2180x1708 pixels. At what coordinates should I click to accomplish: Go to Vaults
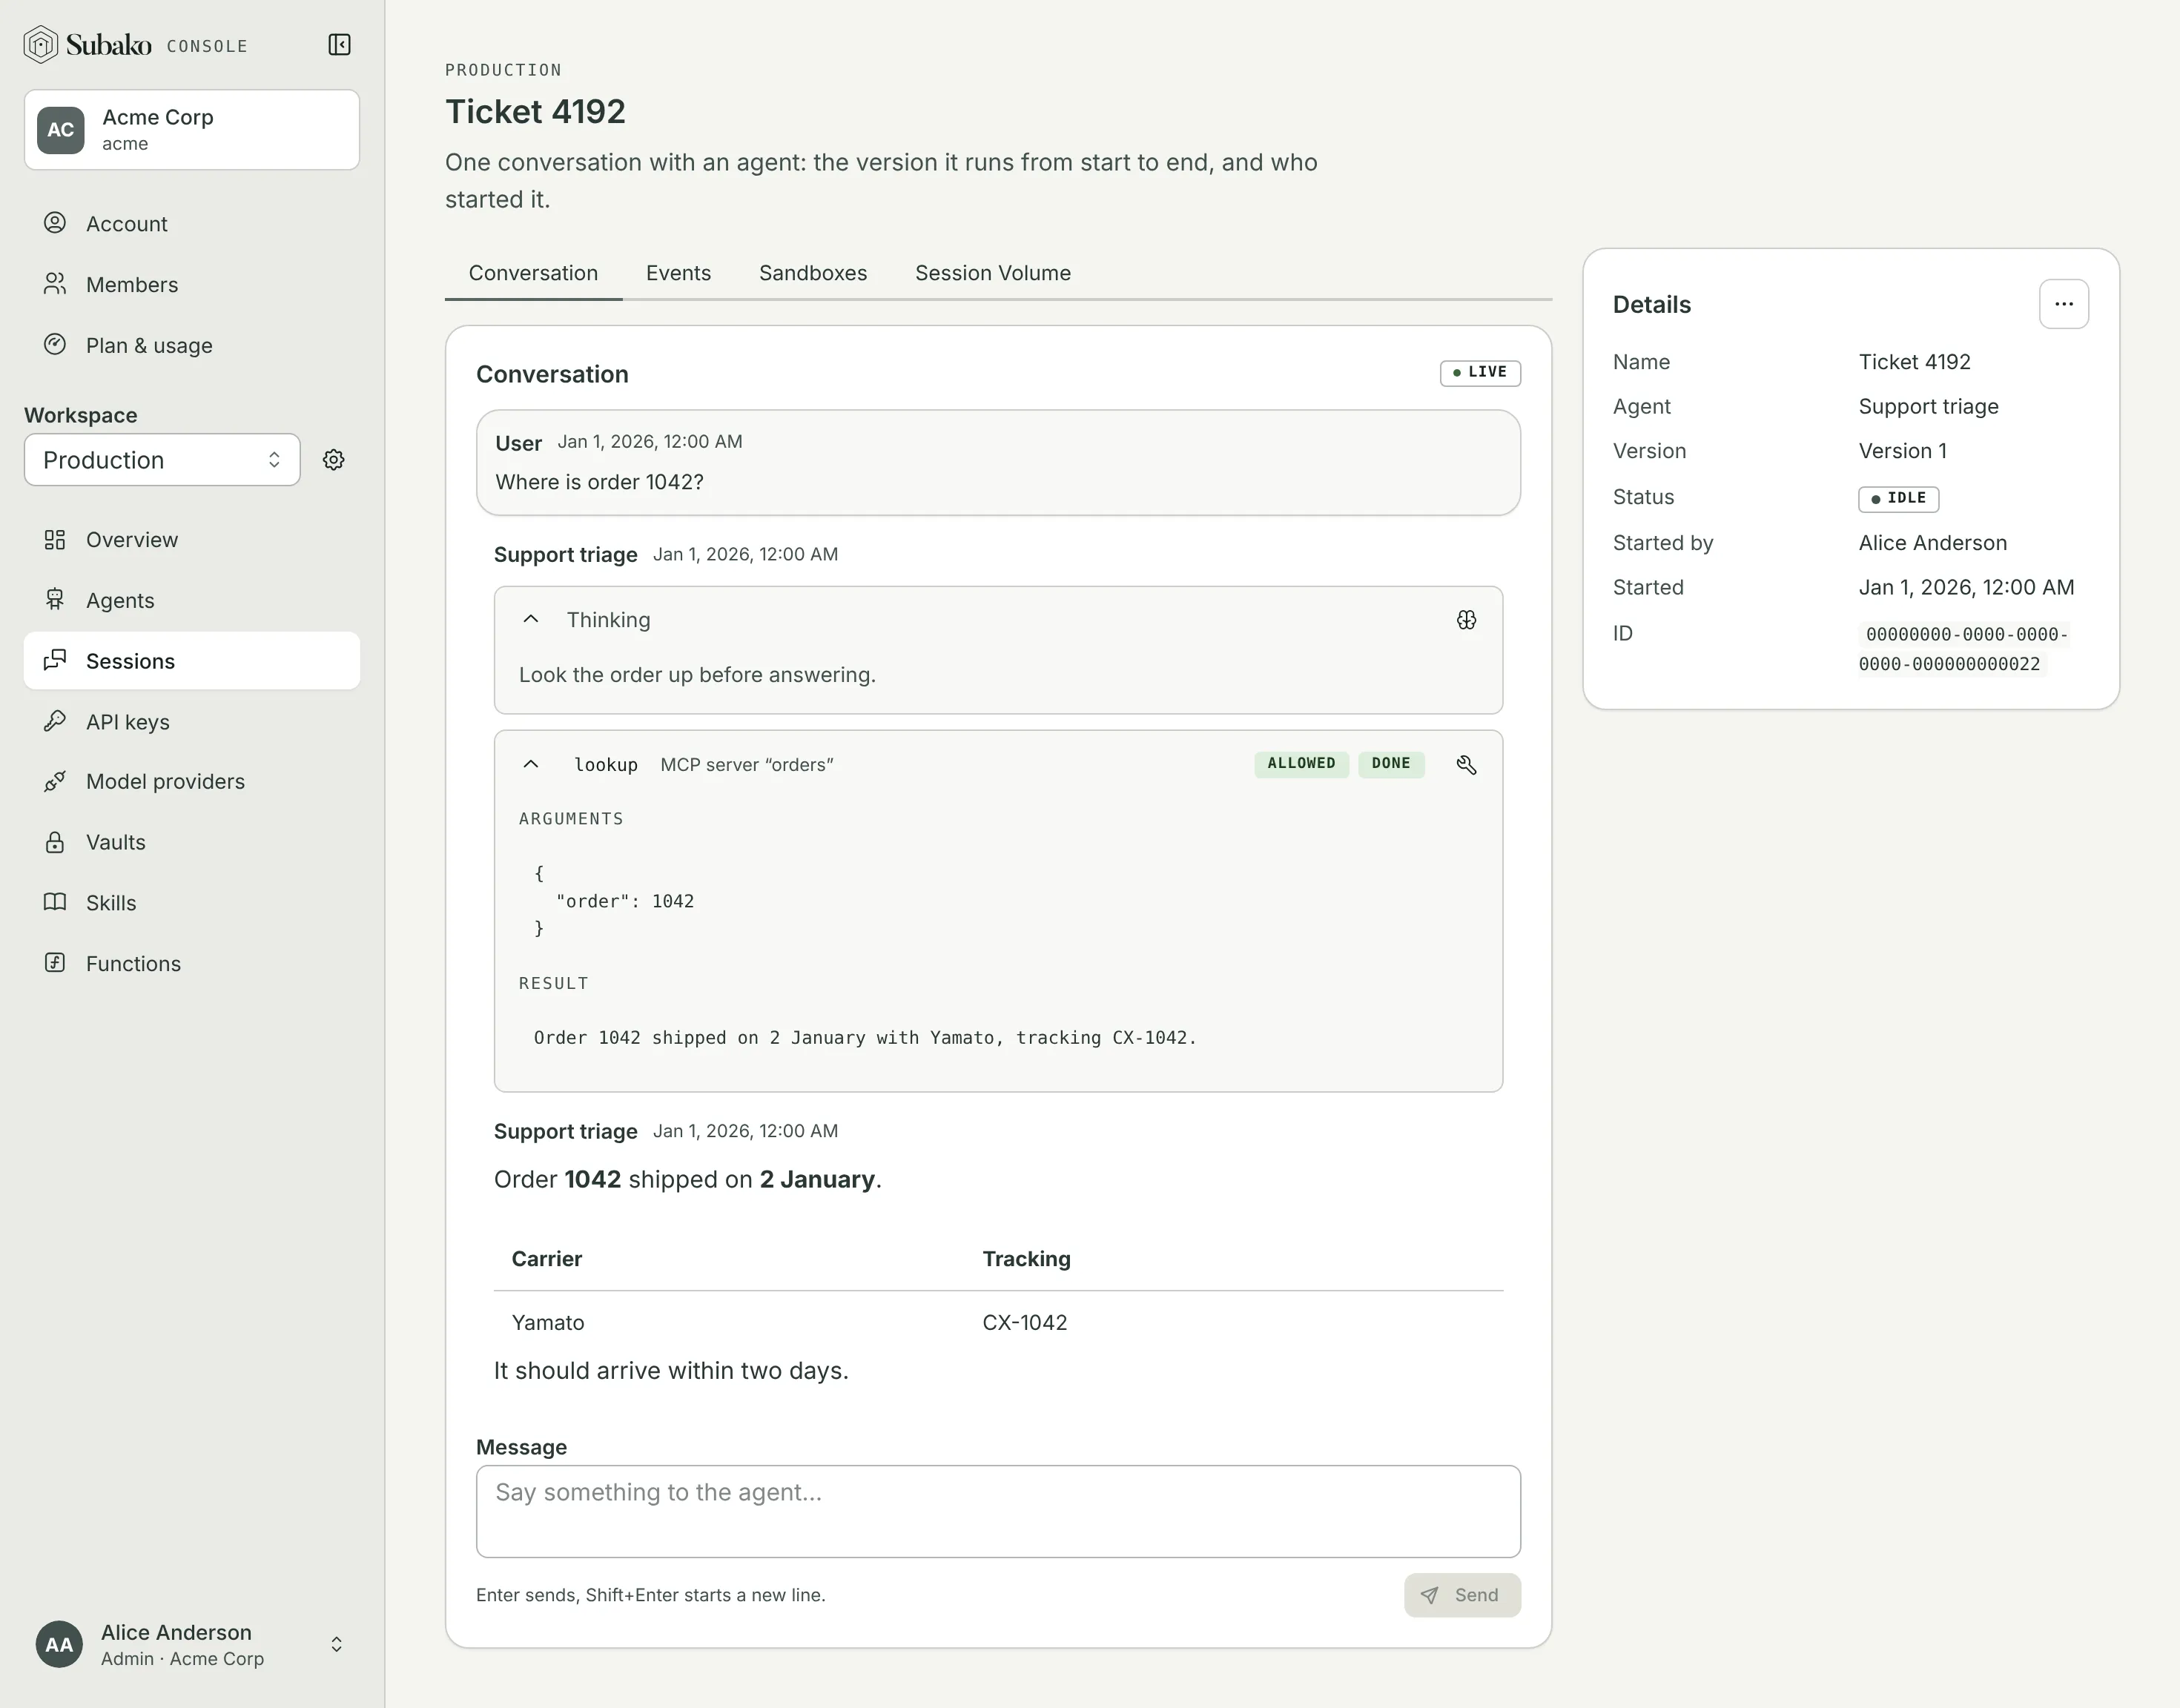pyautogui.click(x=192, y=843)
